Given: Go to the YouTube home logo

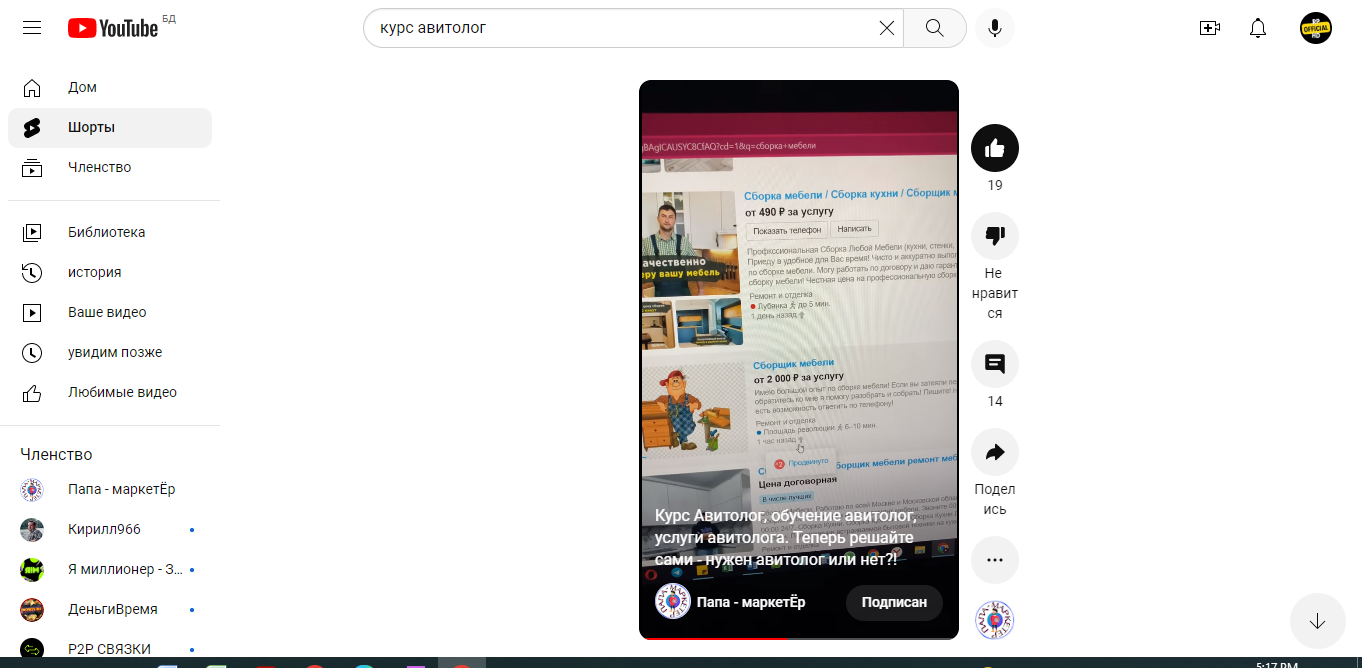Looking at the screenshot, I should pyautogui.click(x=113, y=28).
